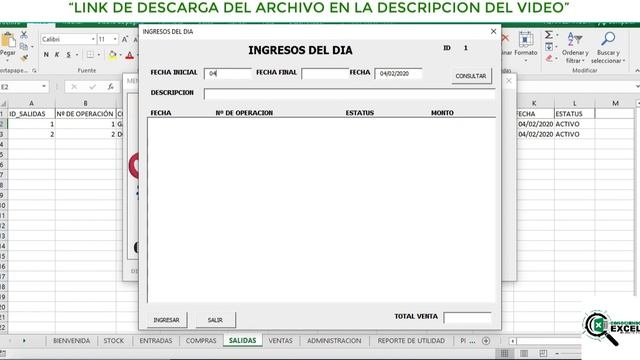
Task: Click formula bar cancel X icon
Action: coord(74,87)
